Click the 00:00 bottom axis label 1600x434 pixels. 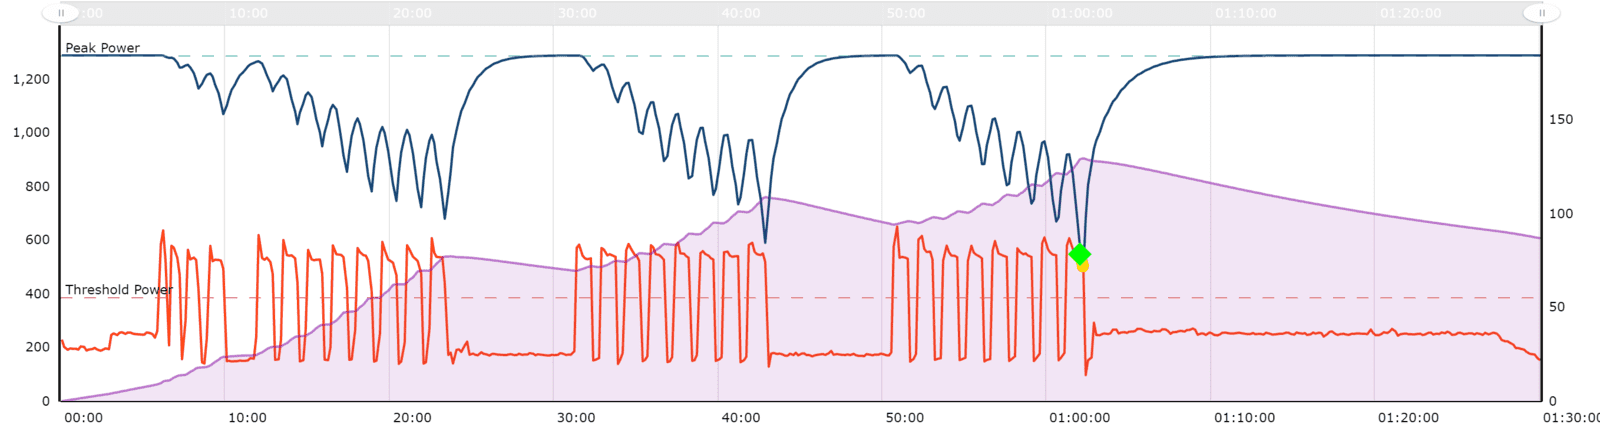tap(83, 418)
